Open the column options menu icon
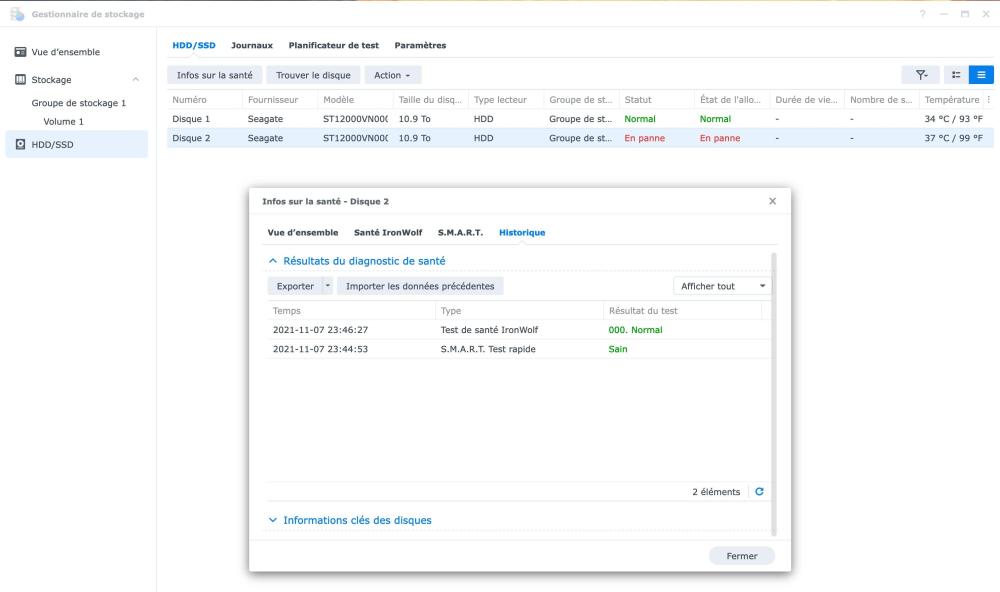1000x592 pixels. [989, 100]
